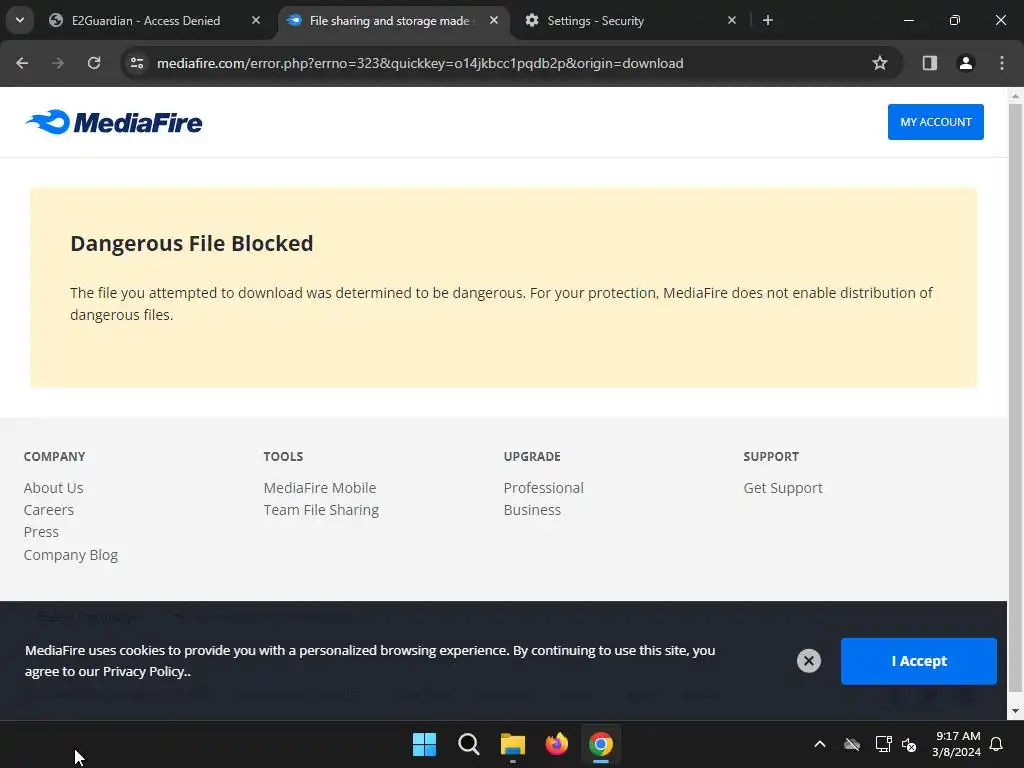Open the Chrome profile menu
This screenshot has width=1024, height=768.
pos(965,63)
